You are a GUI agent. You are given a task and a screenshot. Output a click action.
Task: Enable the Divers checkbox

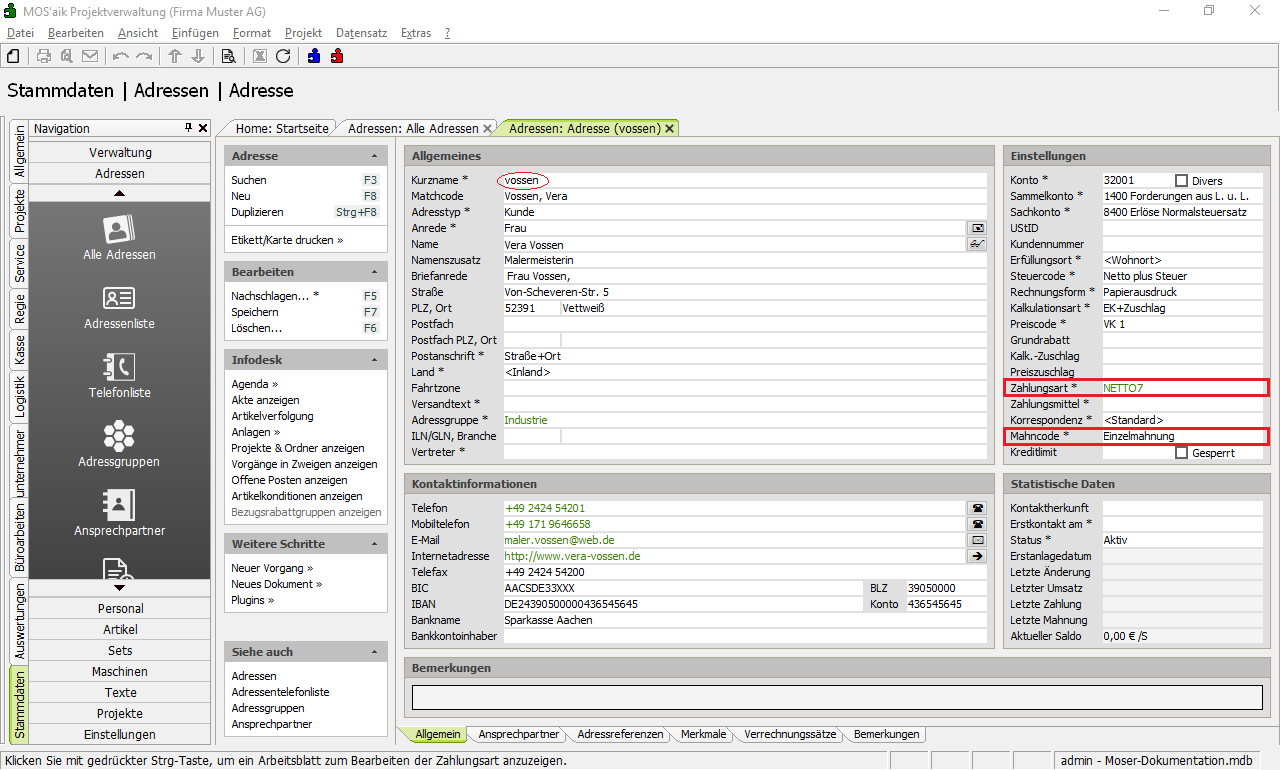click(x=1182, y=181)
